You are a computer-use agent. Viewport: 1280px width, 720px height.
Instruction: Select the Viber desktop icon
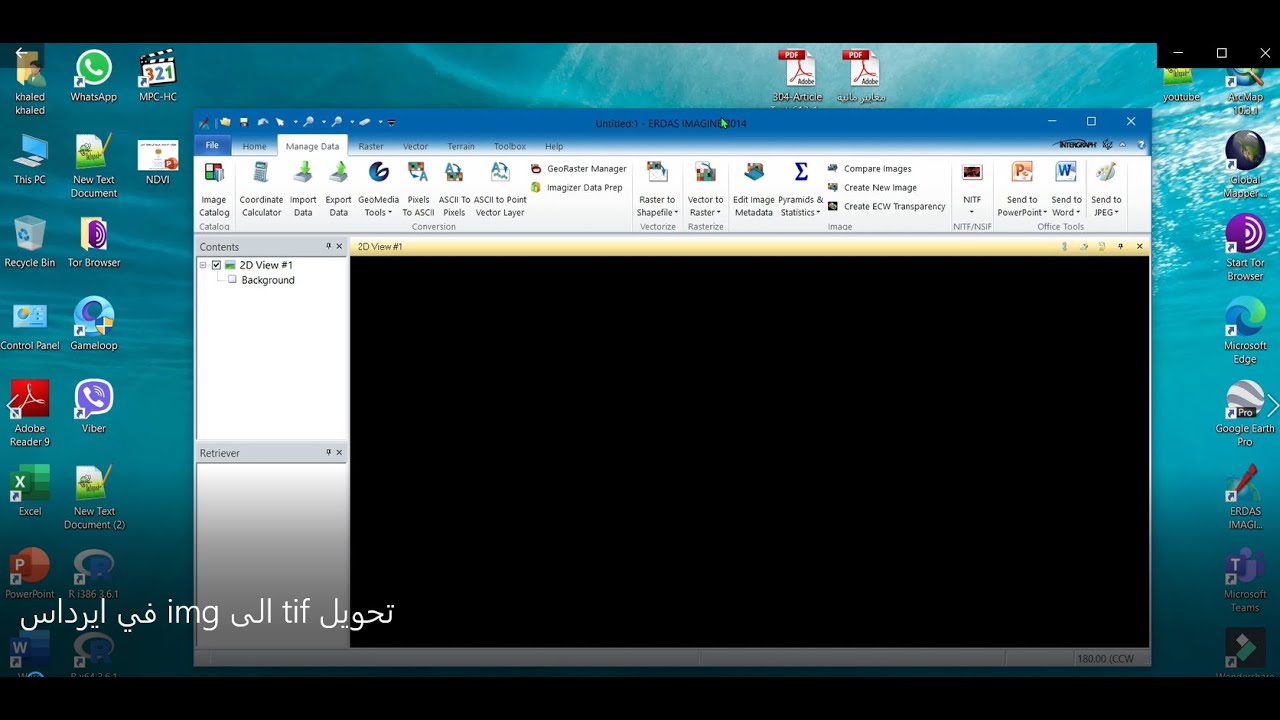pyautogui.click(x=93, y=407)
